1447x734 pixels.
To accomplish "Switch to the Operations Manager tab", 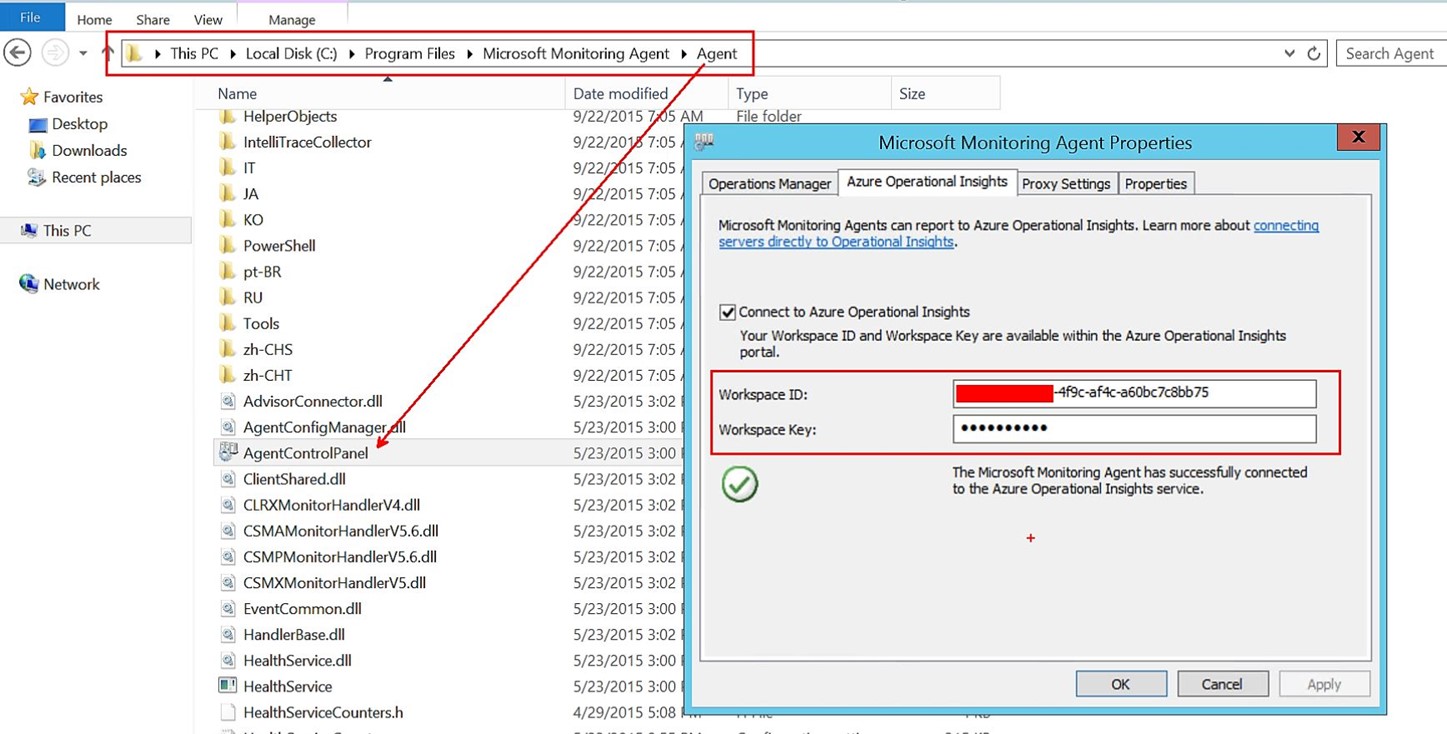I will tap(769, 184).
